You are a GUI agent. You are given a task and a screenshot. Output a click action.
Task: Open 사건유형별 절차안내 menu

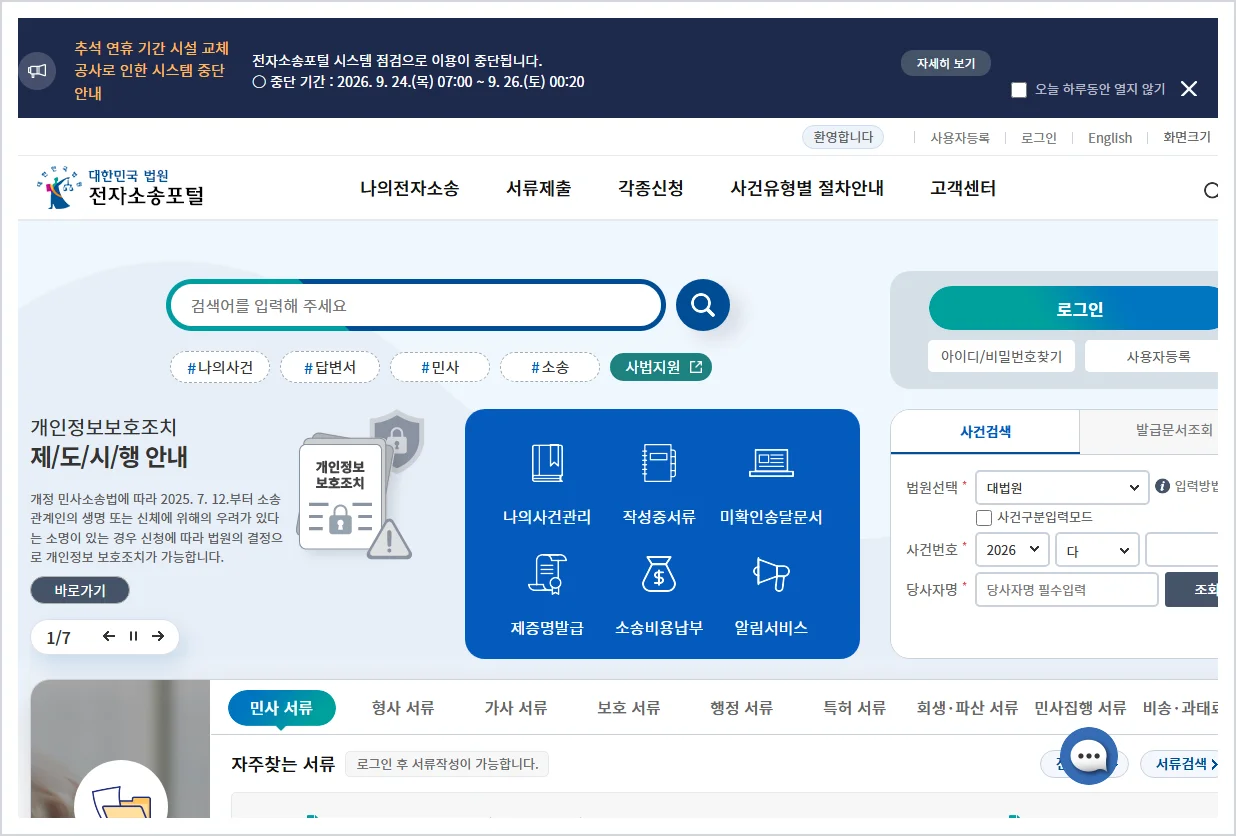point(807,188)
